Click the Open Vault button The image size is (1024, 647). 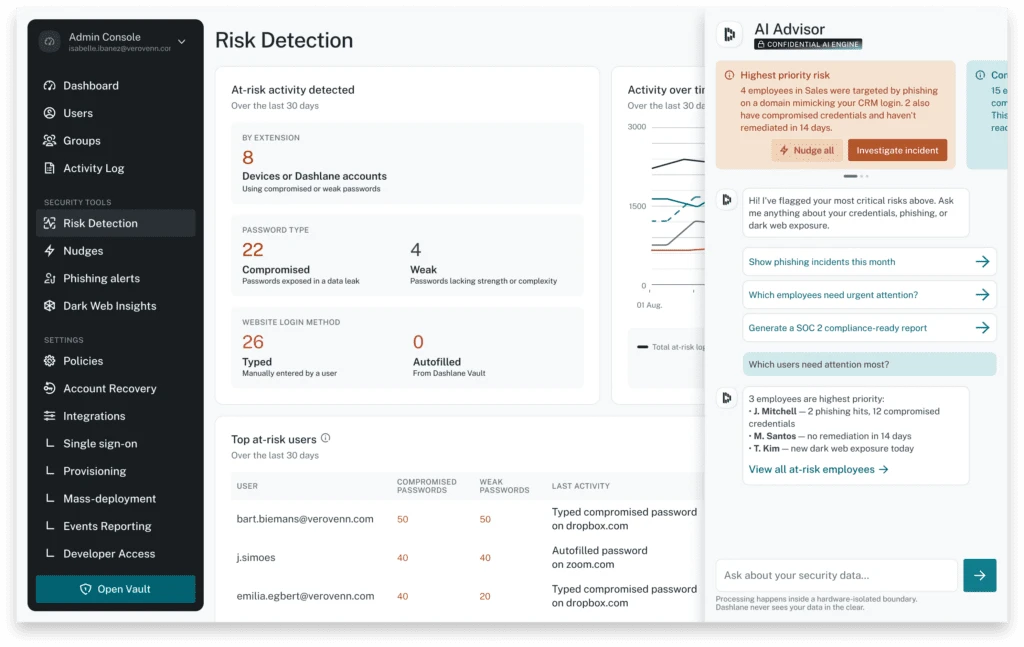tap(115, 589)
